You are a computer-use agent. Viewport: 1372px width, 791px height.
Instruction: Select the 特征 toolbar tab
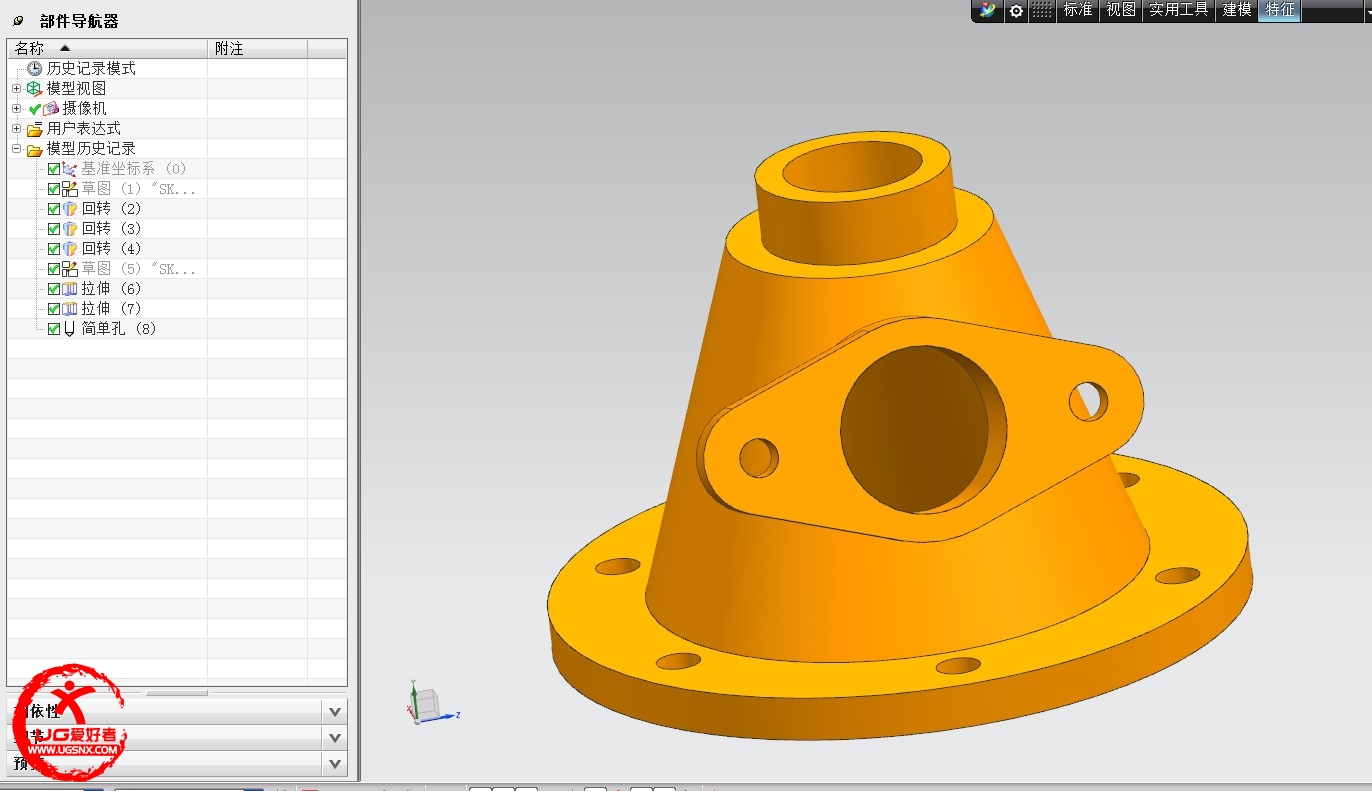tap(1280, 10)
